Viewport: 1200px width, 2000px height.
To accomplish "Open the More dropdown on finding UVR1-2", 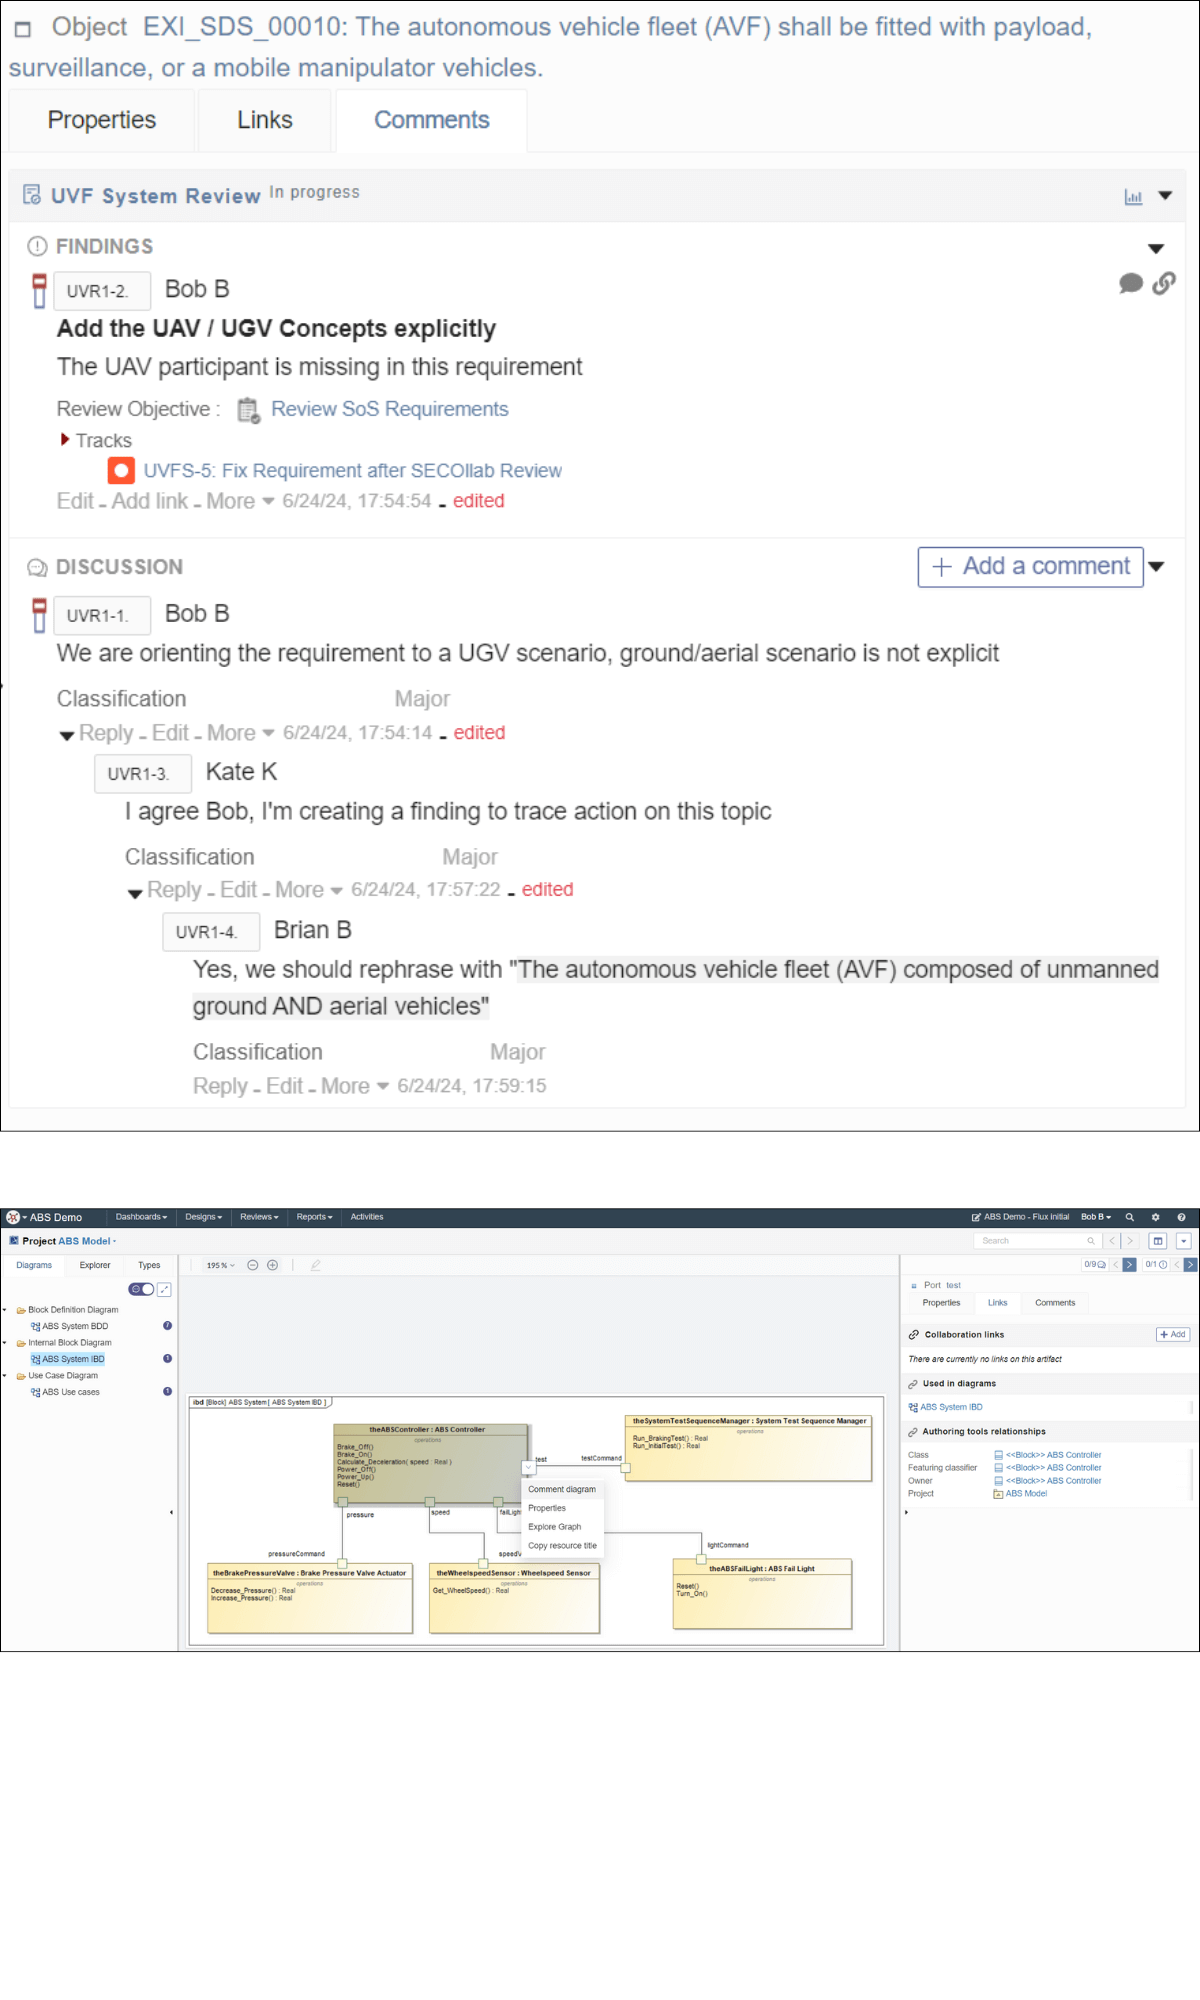I will click(241, 501).
